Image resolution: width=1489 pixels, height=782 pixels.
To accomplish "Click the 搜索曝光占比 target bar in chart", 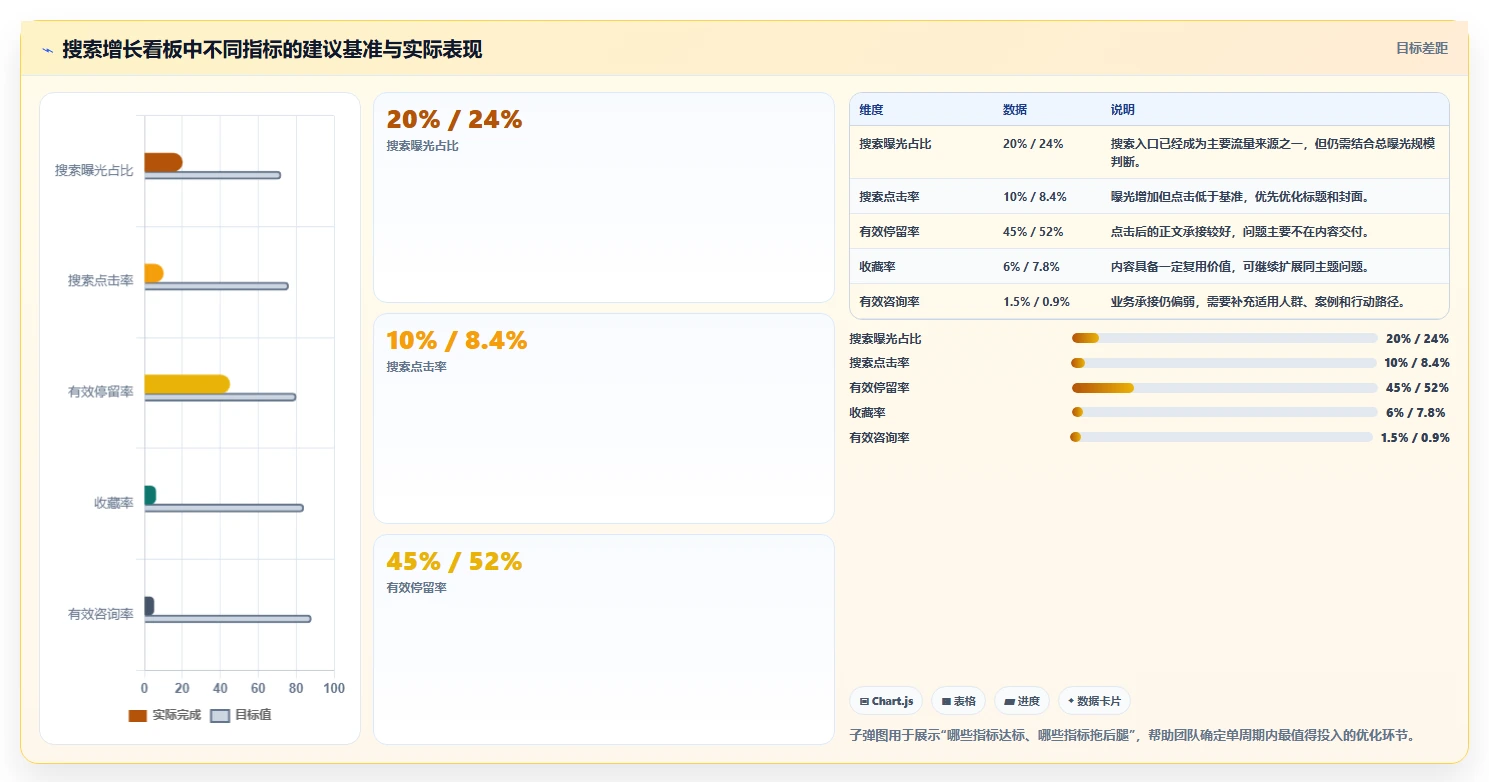I will tap(213, 175).
